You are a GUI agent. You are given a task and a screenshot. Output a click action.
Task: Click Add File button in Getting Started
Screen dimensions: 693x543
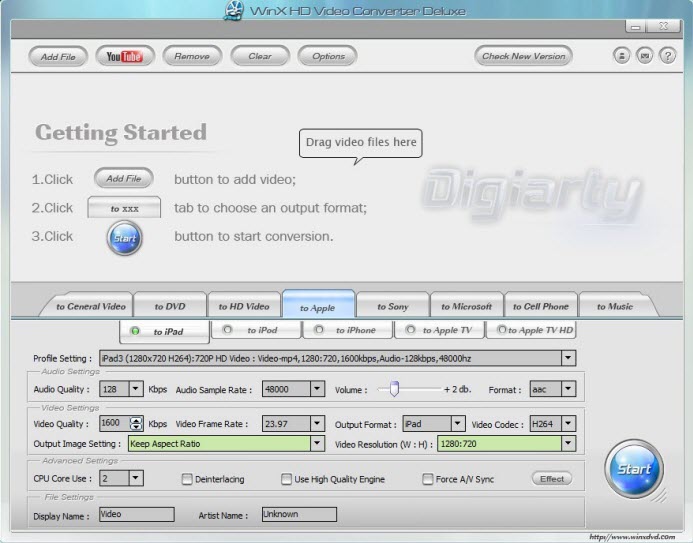click(124, 178)
